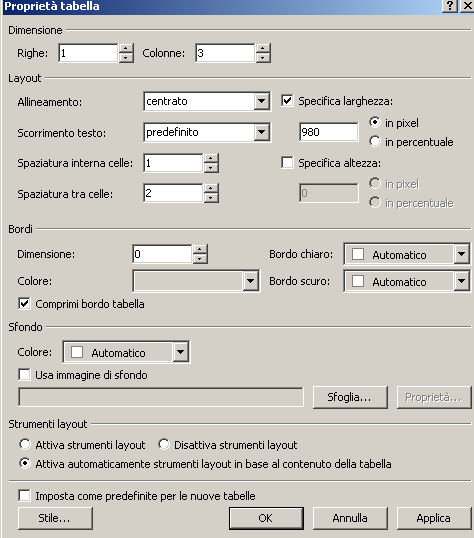Increase Spaziatura interna celle value
Viewport: 474px width, 538px height.
211,158
